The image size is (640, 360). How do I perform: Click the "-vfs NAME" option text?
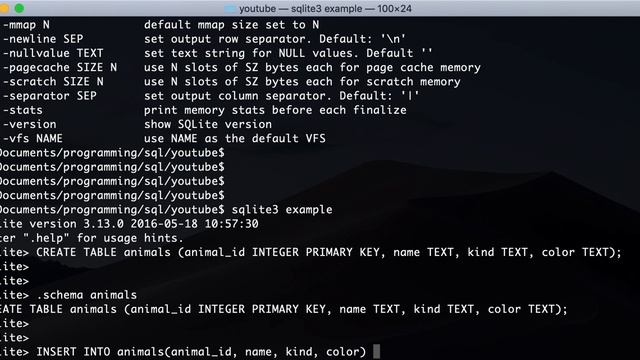33,138
